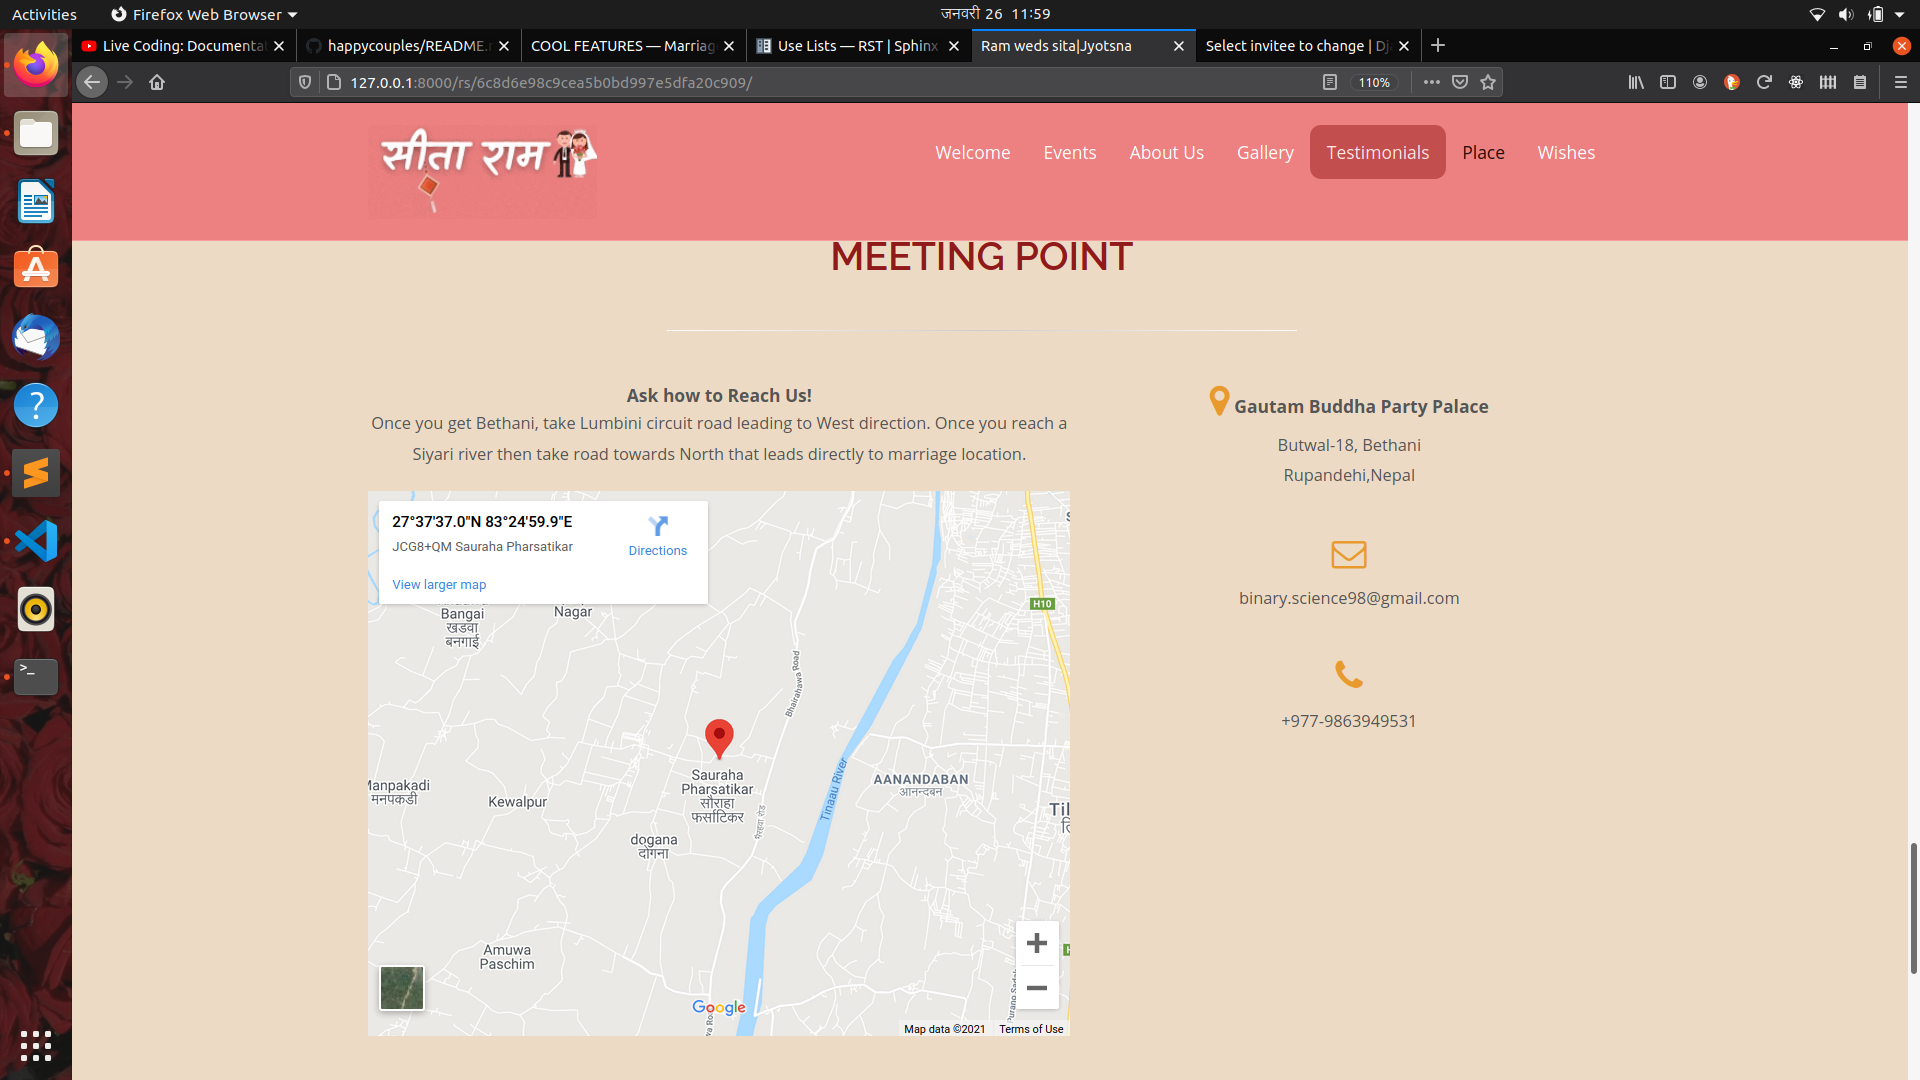Click the reload circular arrow extension icon
Image resolution: width=1920 pixels, height=1080 pixels.
(x=1764, y=82)
